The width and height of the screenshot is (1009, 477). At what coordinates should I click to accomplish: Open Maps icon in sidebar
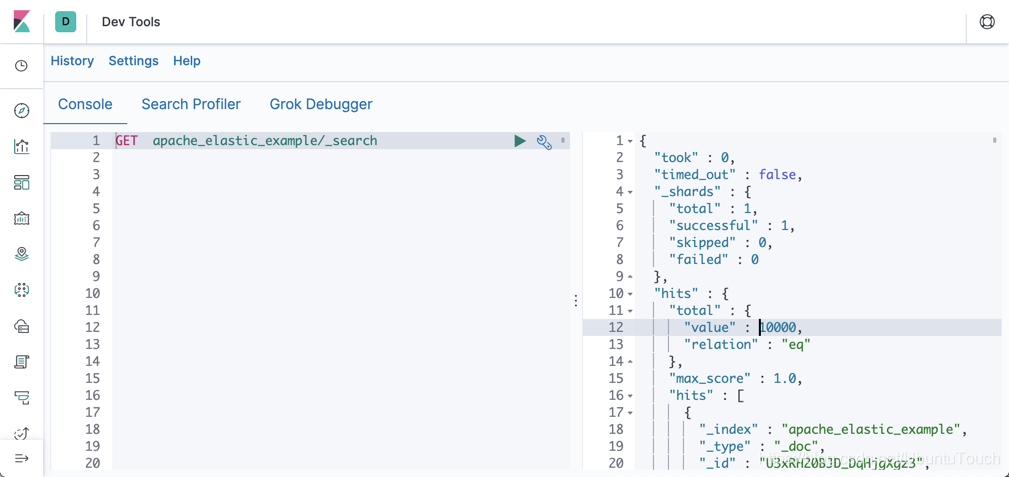click(x=22, y=254)
